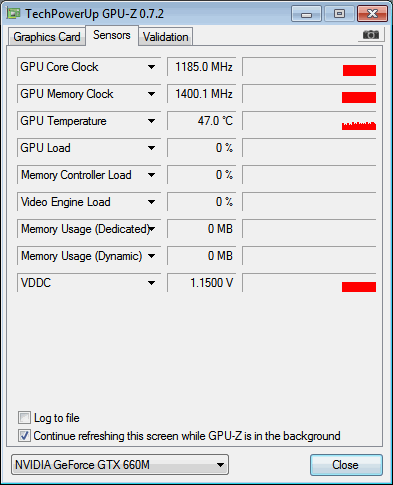
Task: Switch to the Graphics Card tab
Action: (47, 37)
